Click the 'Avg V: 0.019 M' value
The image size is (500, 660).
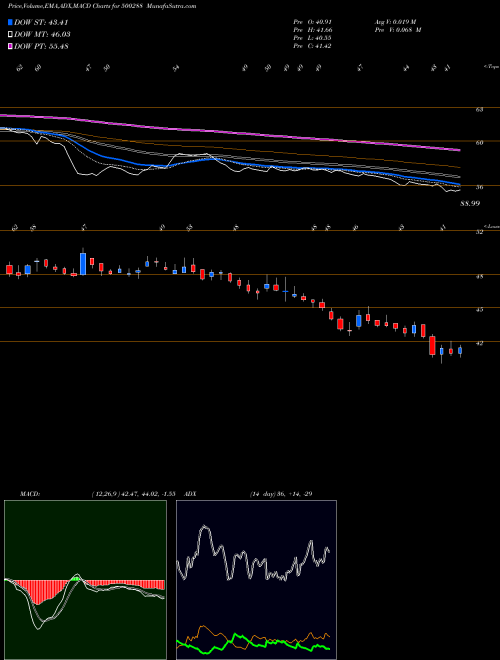pos(395,22)
